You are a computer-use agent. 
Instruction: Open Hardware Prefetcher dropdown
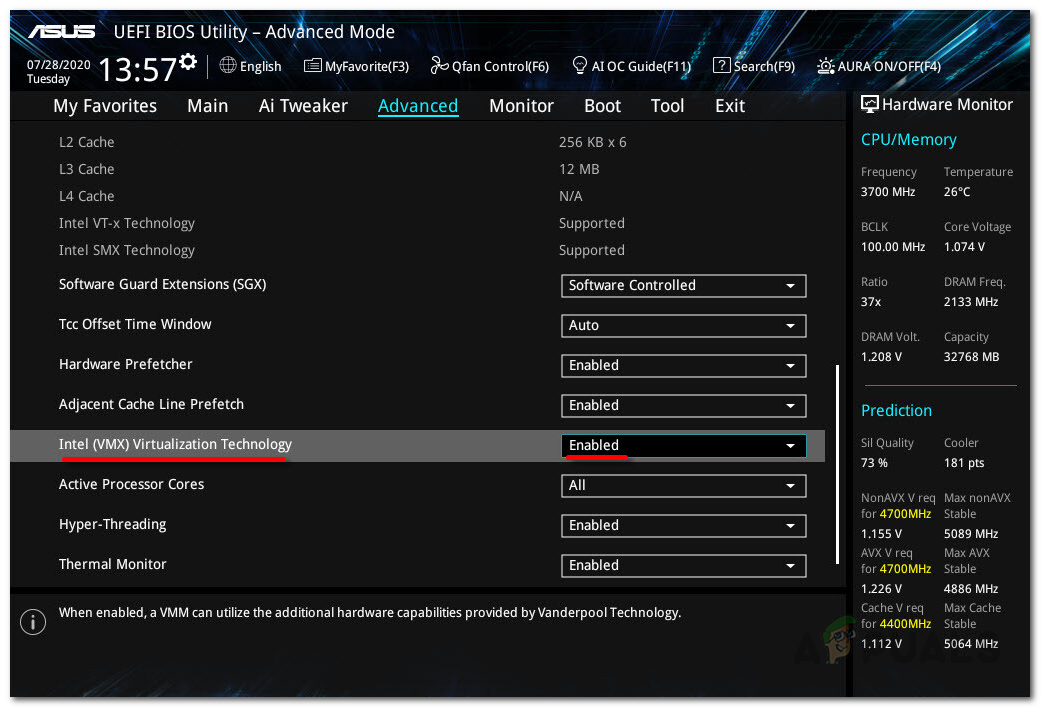(683, 365)
